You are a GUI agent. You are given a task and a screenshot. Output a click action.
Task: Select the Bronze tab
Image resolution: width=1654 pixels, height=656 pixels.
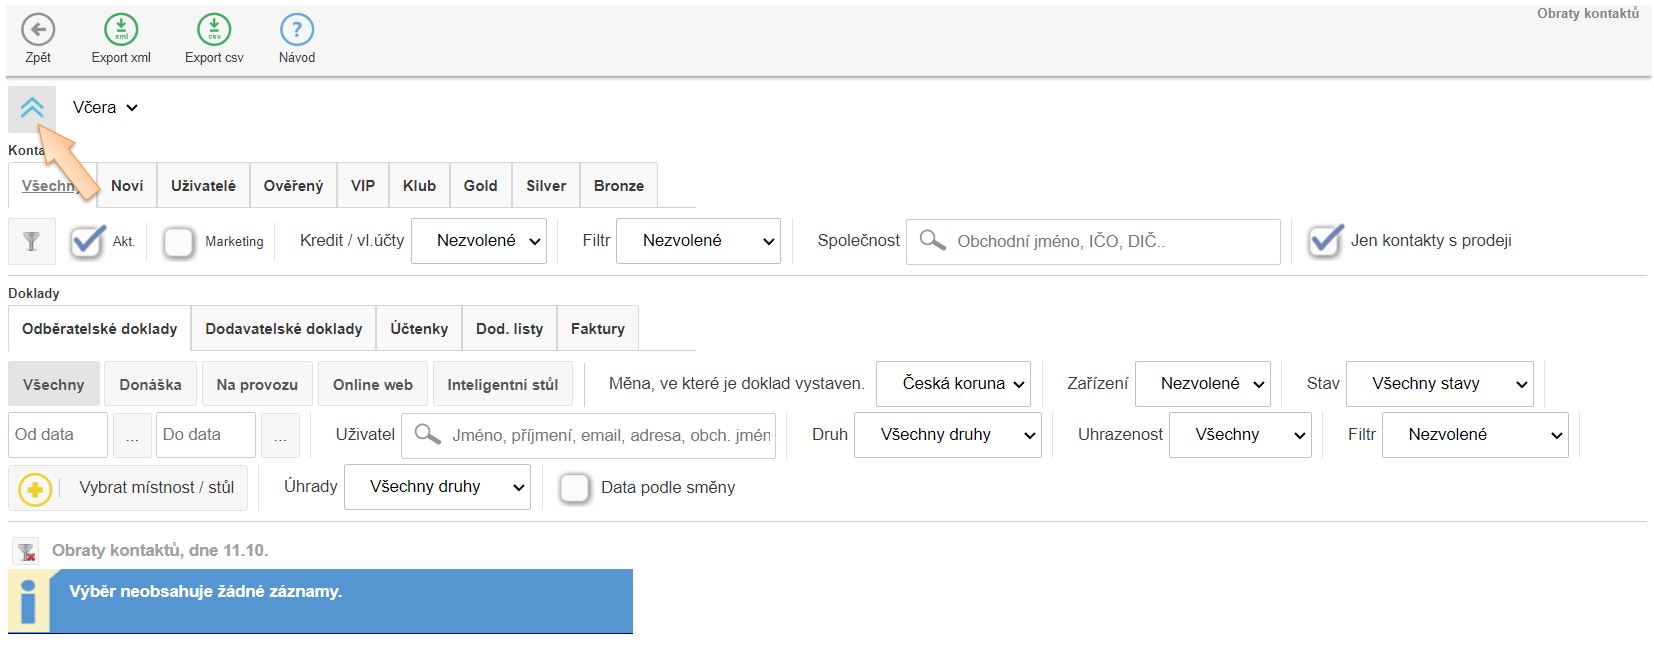619,186
